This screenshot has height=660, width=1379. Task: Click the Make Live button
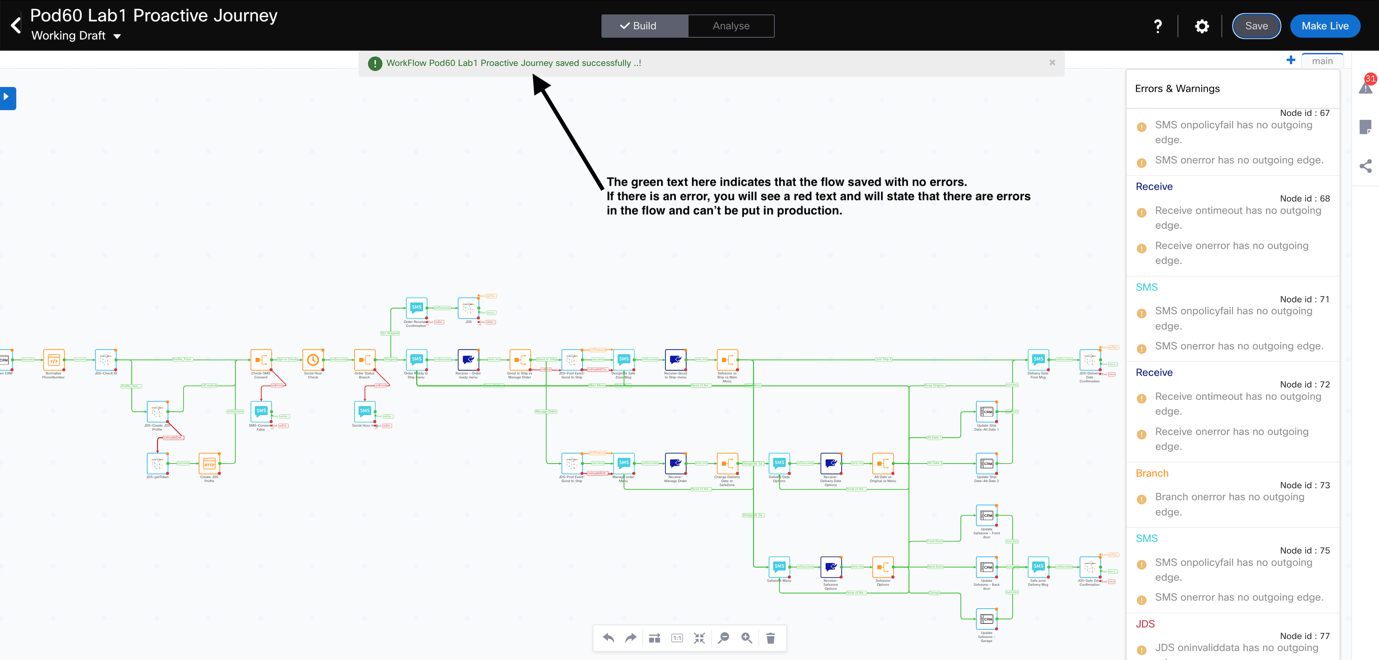tap(1324, 26)
